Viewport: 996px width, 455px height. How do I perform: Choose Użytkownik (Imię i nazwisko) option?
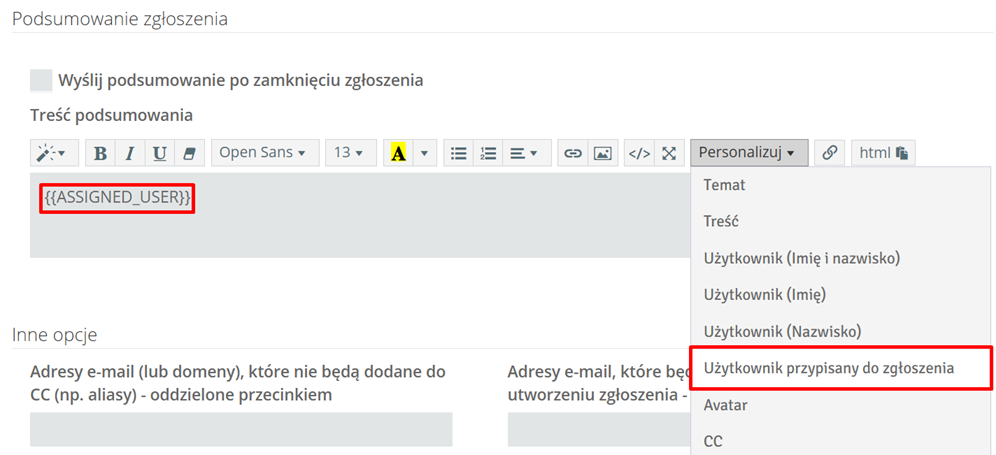click(x=840, y=258)
